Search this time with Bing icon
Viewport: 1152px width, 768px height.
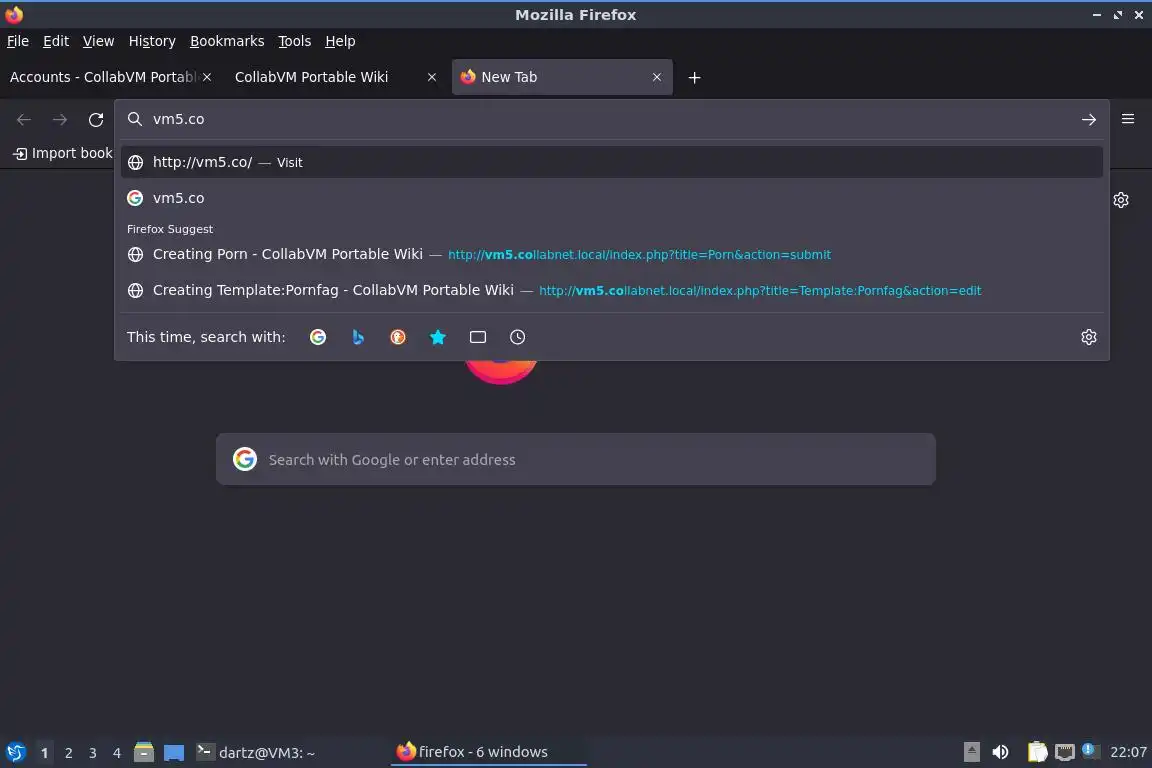[358, 337]
